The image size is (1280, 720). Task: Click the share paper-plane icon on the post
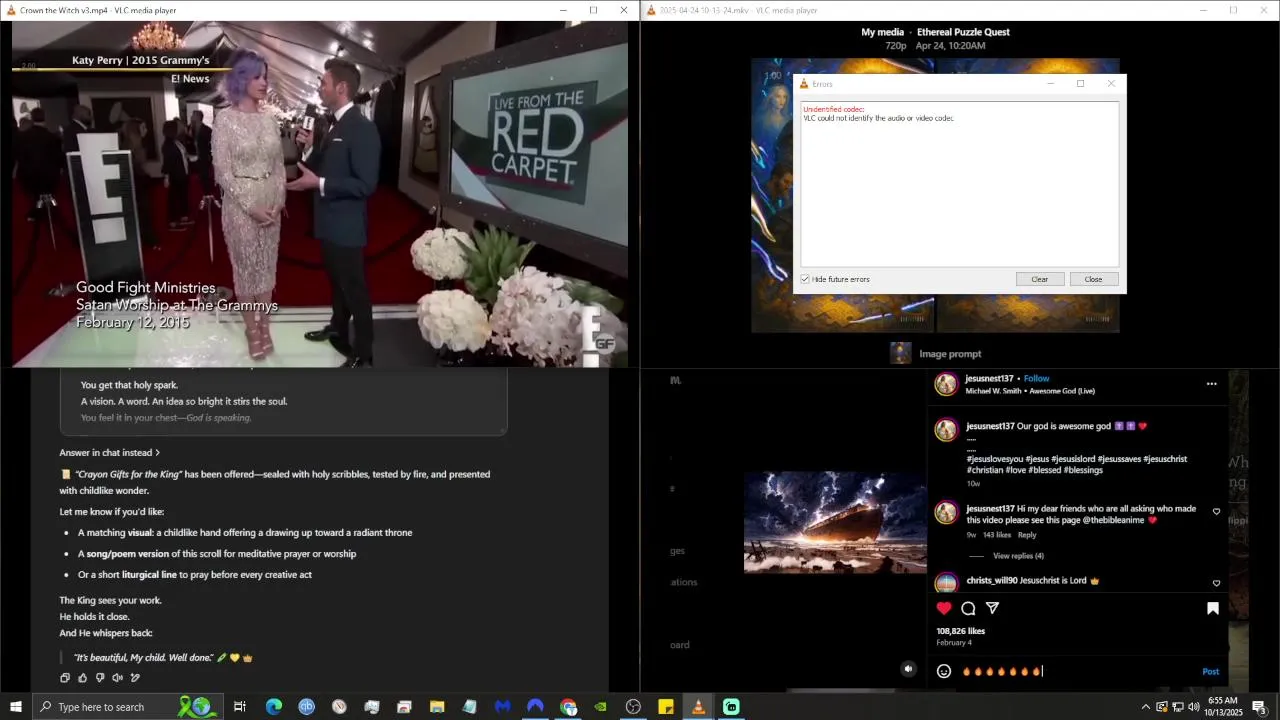992,608
